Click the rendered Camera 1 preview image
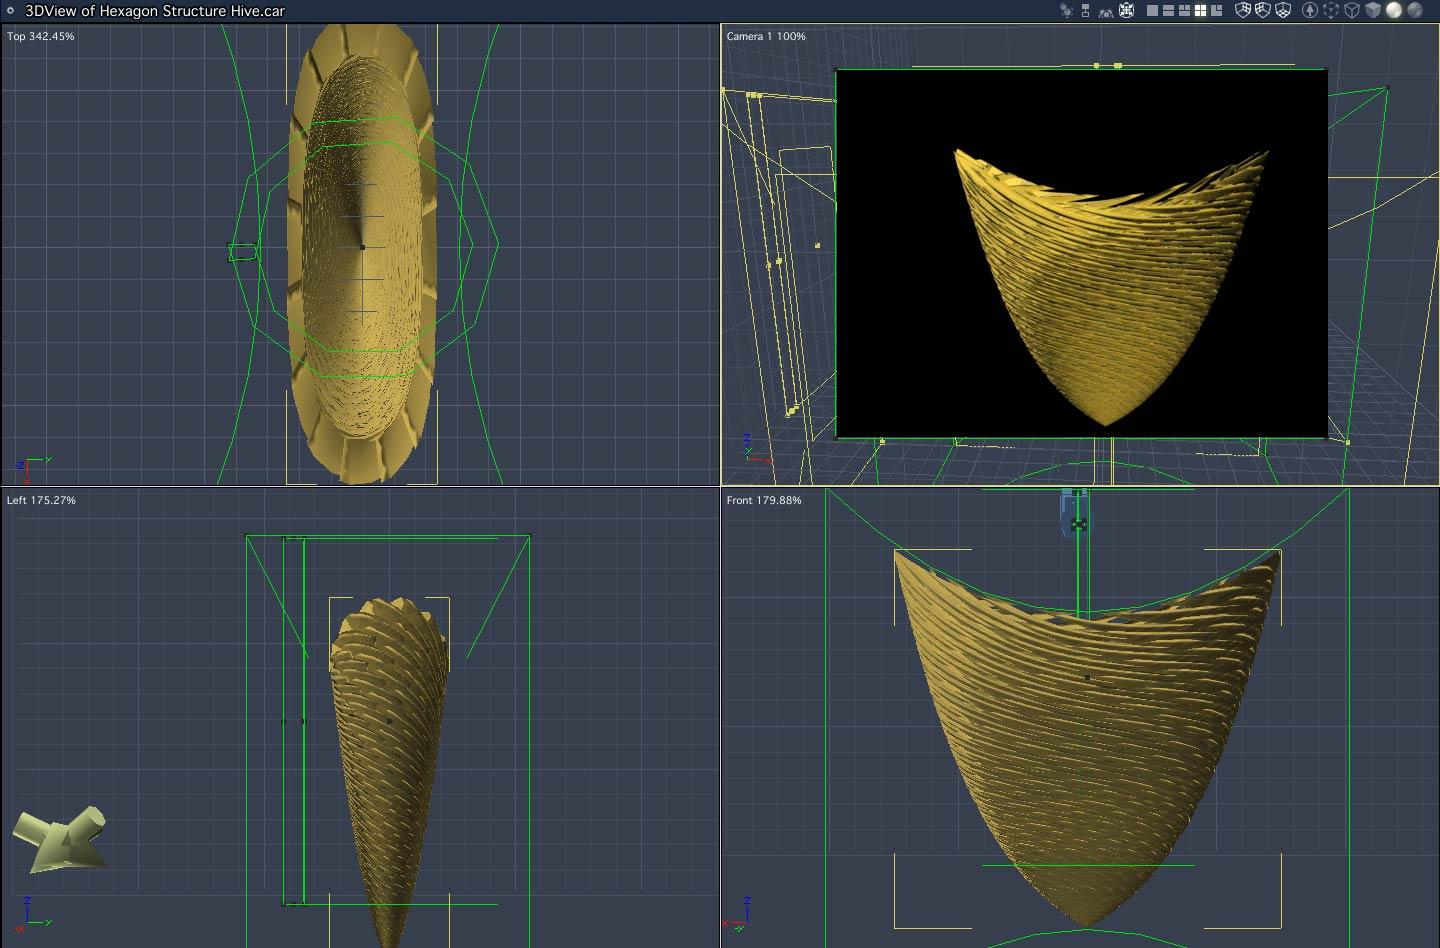 click(1081, 254)
